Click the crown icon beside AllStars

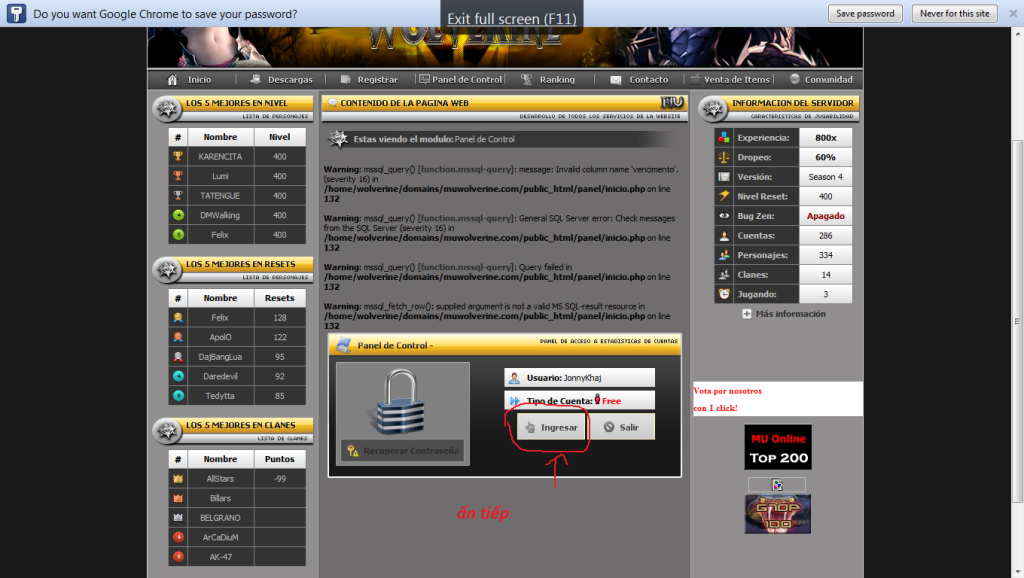pyautogui.click(x=178, y=479)
